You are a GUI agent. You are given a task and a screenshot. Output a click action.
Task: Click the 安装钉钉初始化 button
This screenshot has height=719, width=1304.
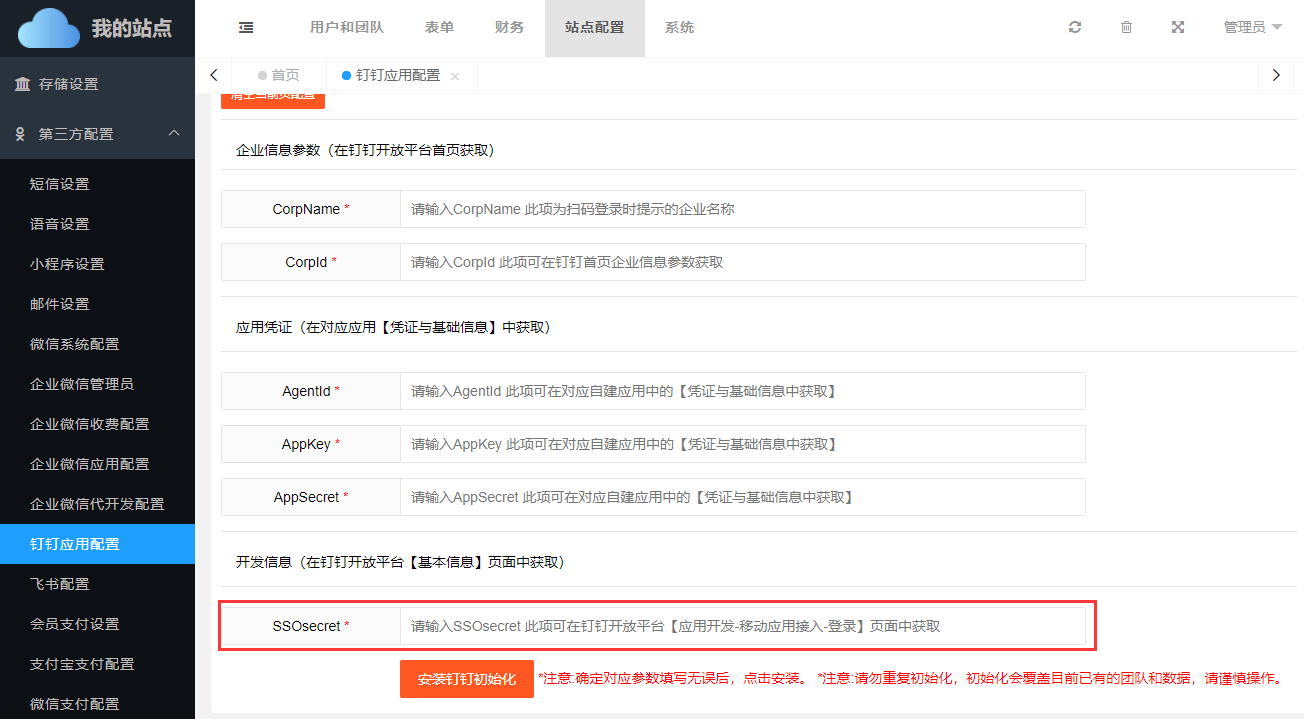click(x=467, y=679)
